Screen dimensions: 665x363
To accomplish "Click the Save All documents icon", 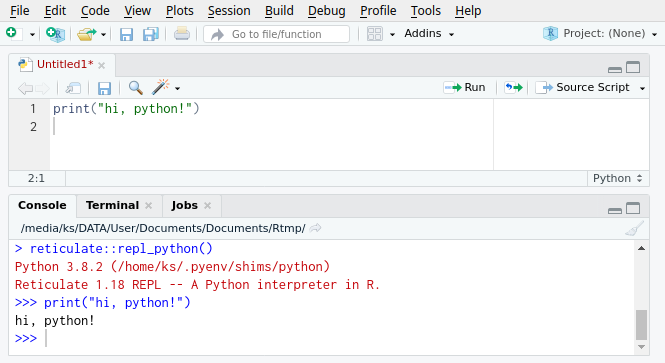I will point(151,34).
